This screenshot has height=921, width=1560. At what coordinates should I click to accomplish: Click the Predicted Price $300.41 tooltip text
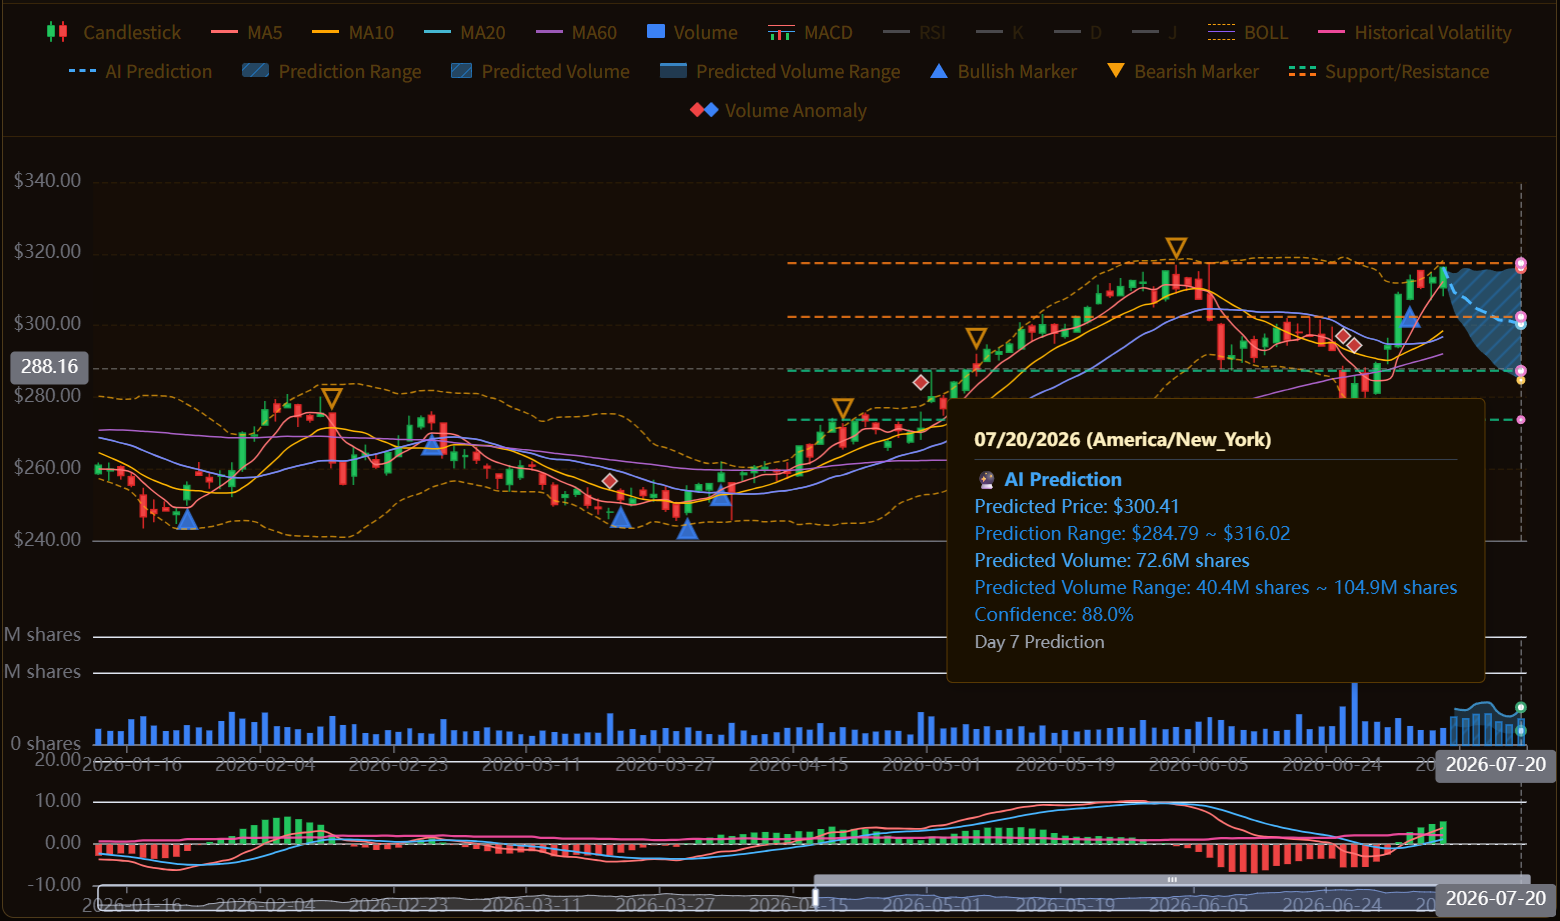pyautogui.click(x=1077, y=506)
